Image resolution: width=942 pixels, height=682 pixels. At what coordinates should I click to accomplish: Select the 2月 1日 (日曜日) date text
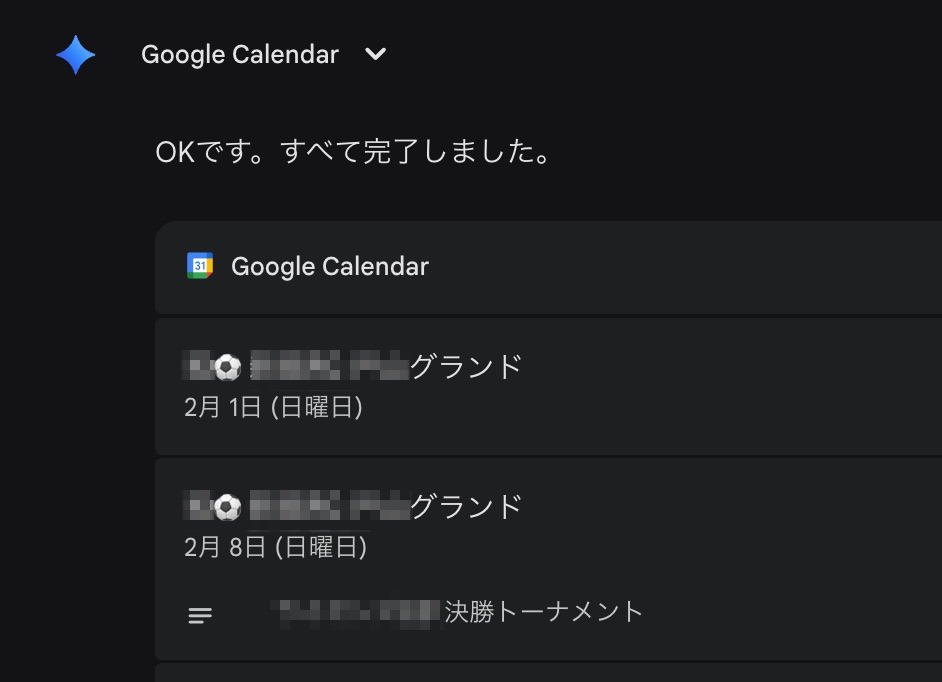tap(273, 407)
